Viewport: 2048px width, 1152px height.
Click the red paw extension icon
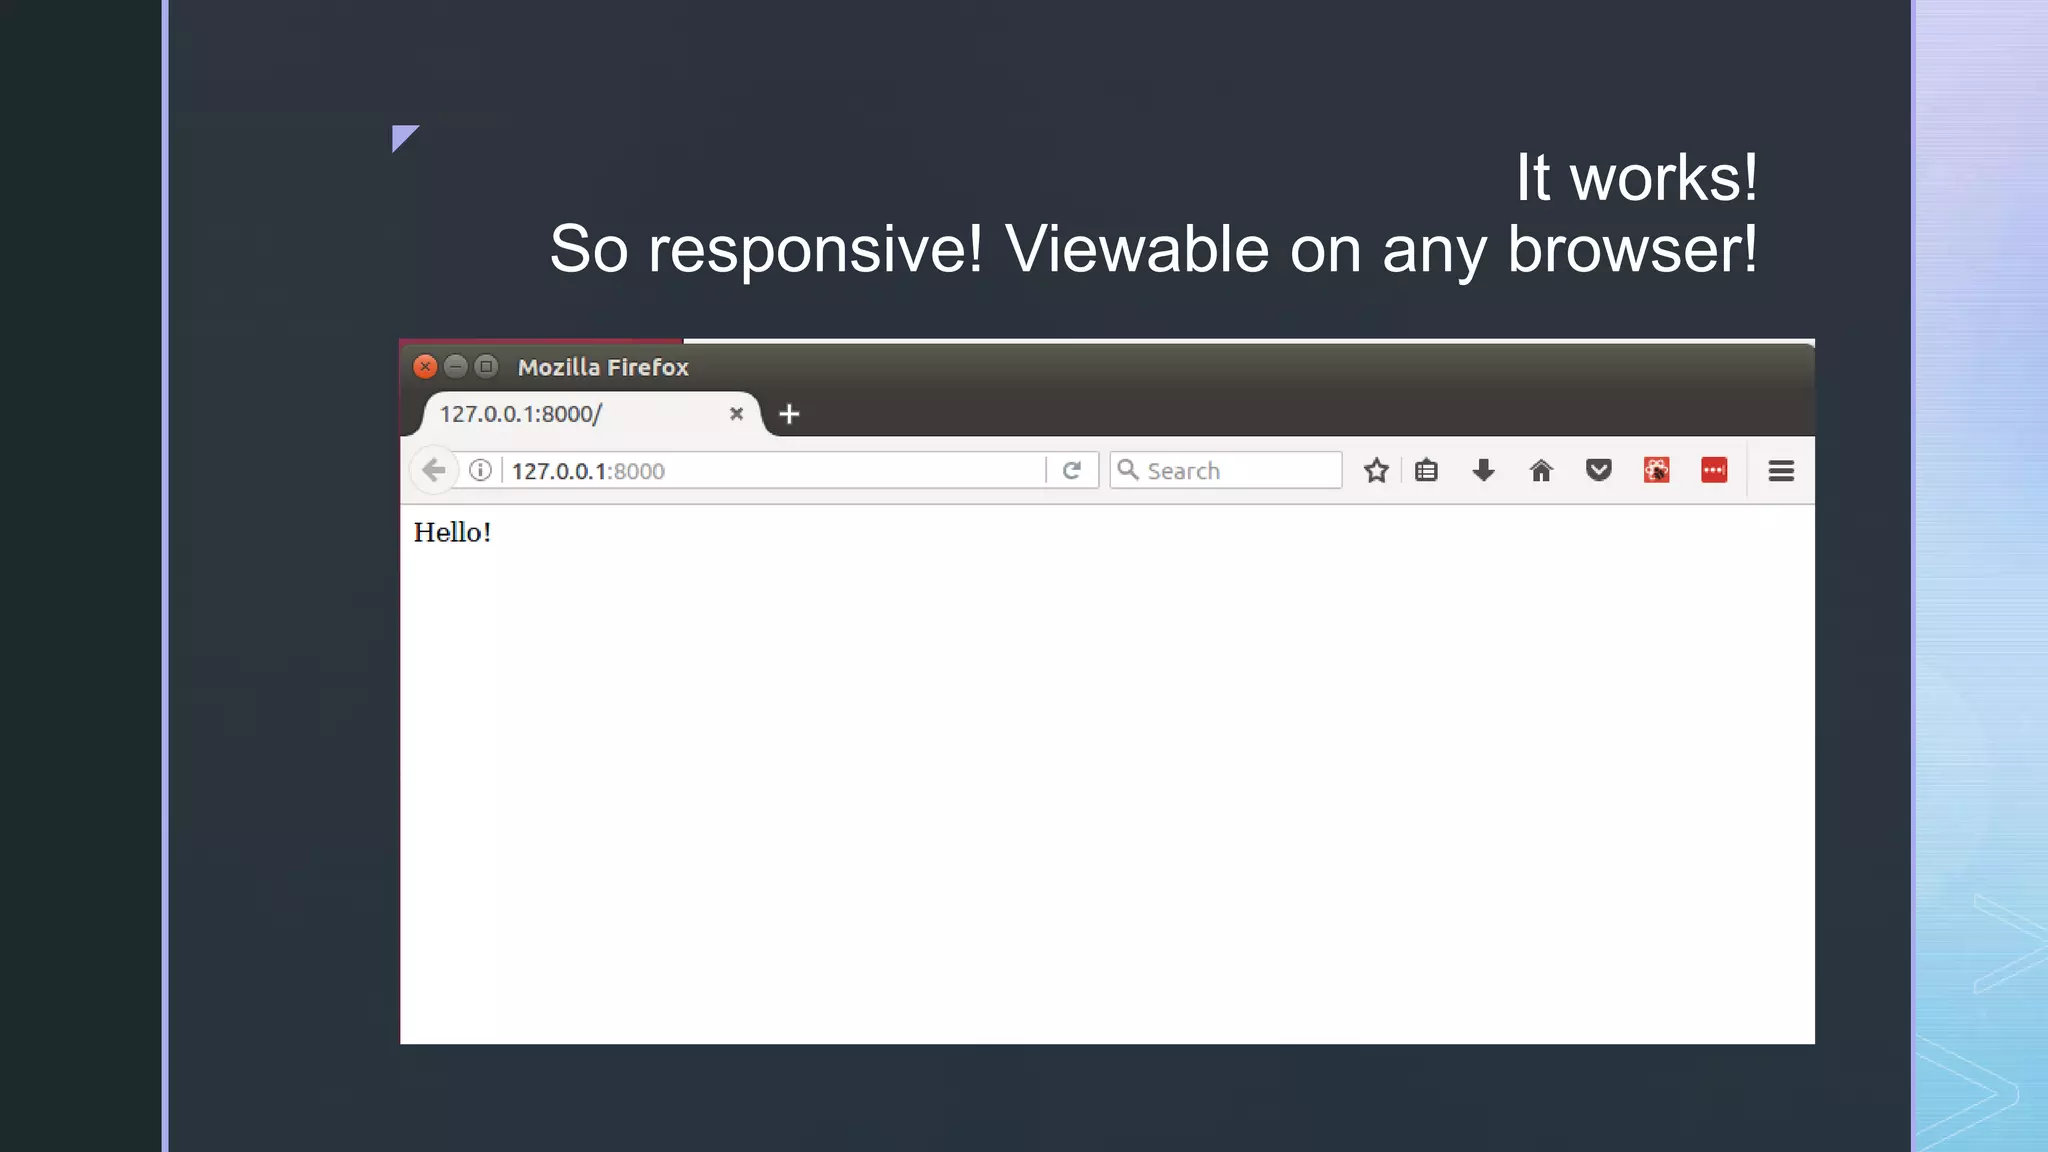[1656, 470]
